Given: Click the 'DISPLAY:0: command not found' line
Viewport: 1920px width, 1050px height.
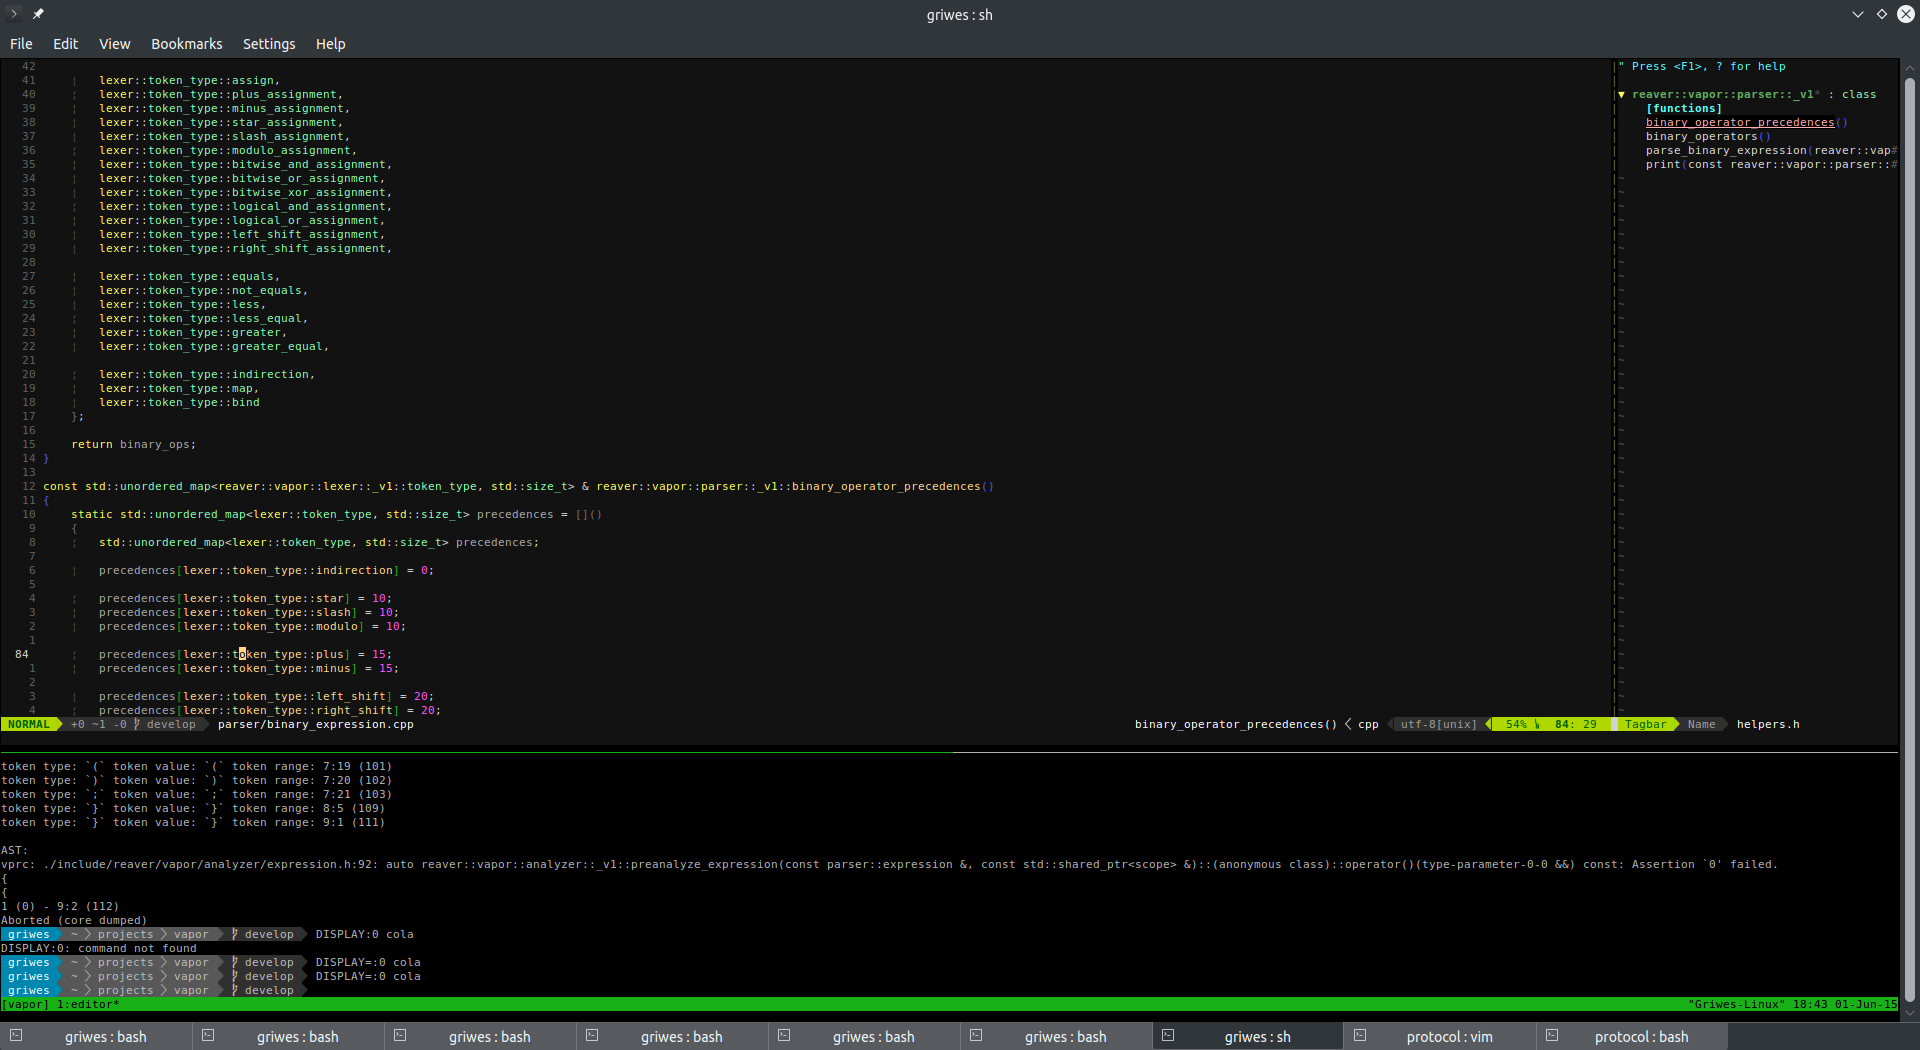Looking at the screenshot, I should click(99, 949).
